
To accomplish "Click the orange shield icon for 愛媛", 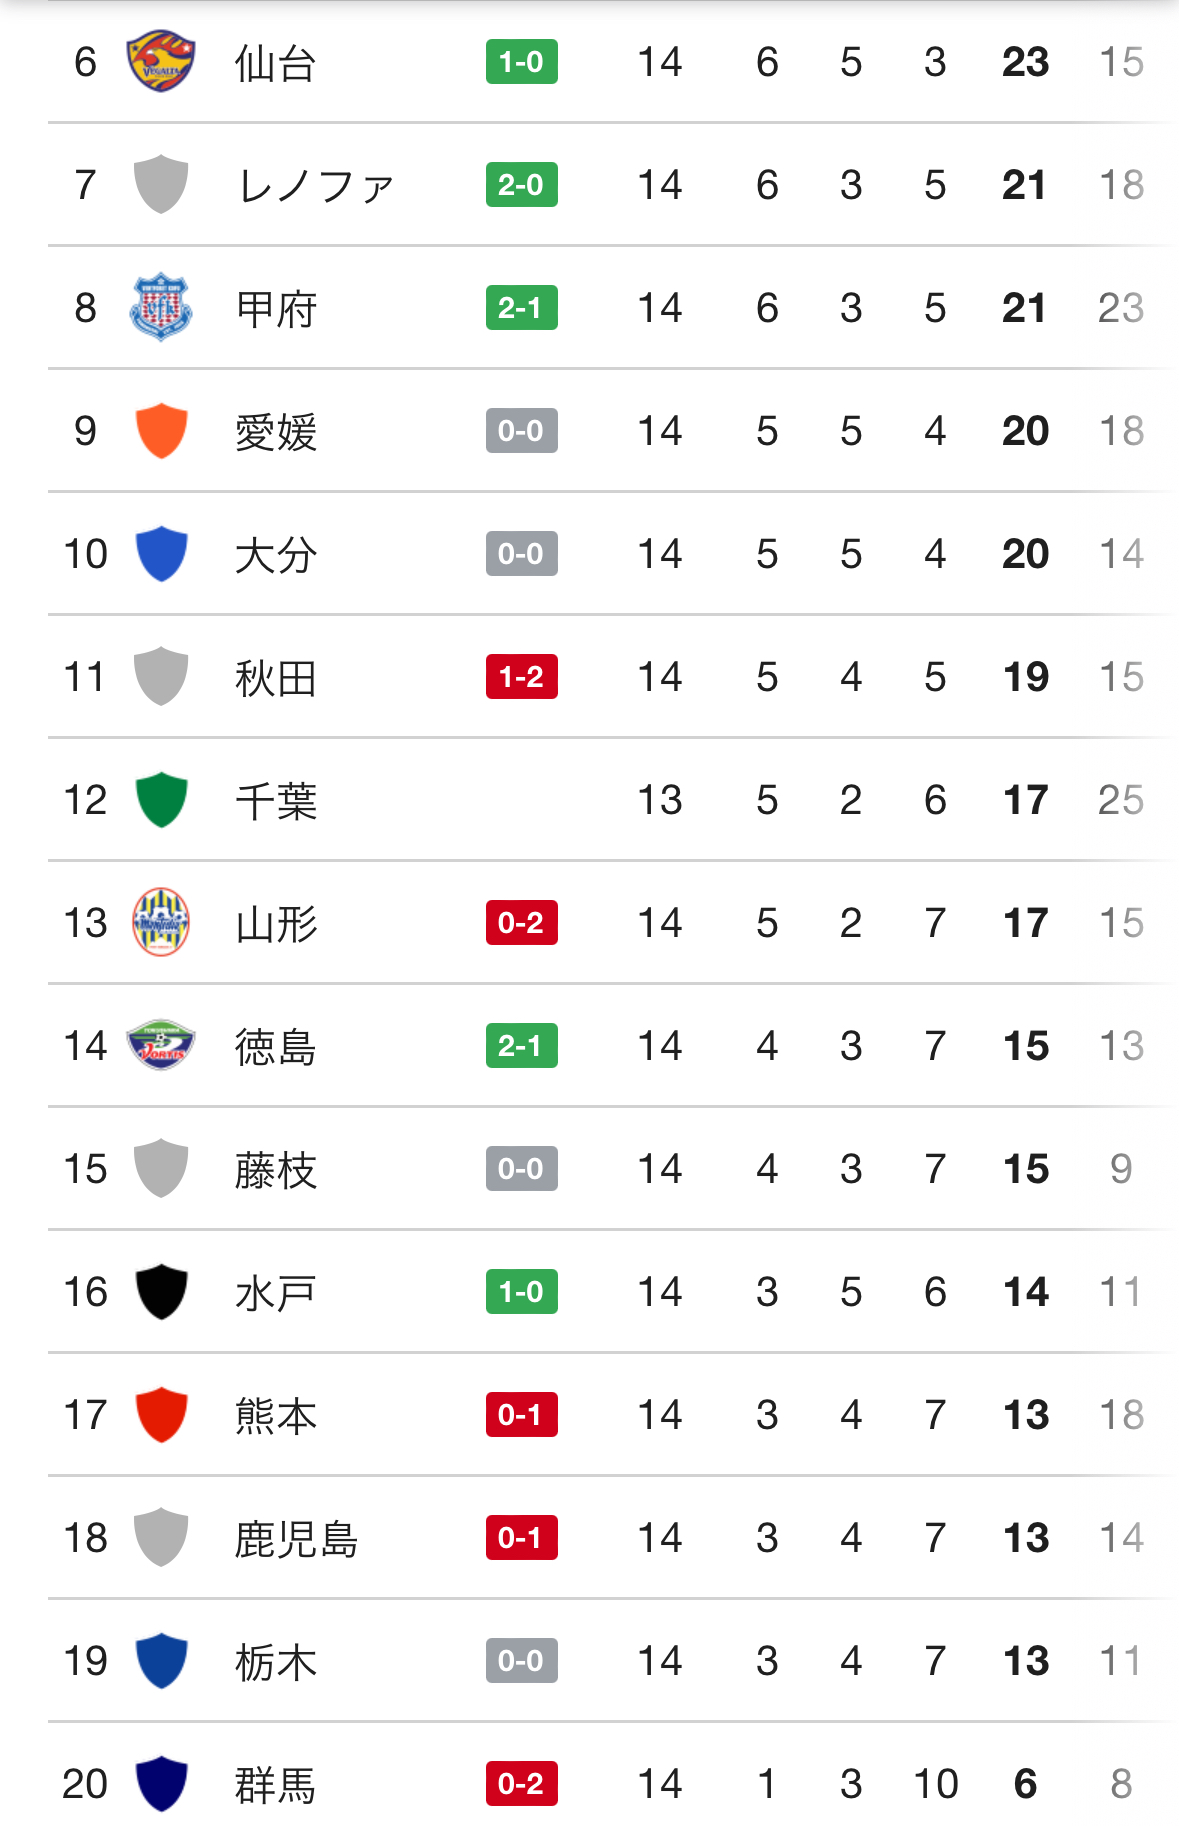I will click(161, 431).
